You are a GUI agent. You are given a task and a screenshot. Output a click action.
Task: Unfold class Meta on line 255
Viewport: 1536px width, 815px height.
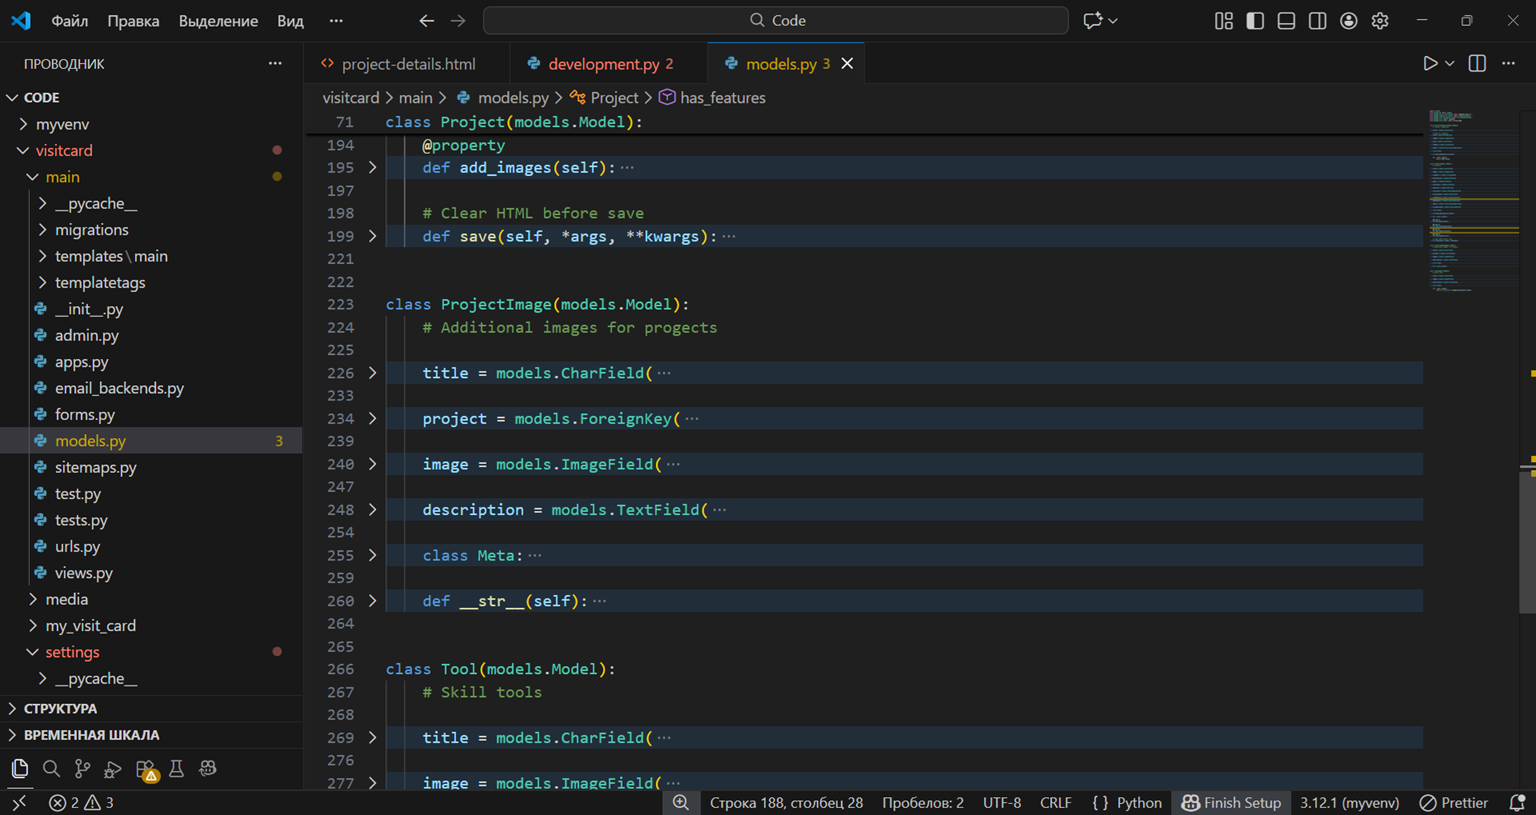coord(373,555)
